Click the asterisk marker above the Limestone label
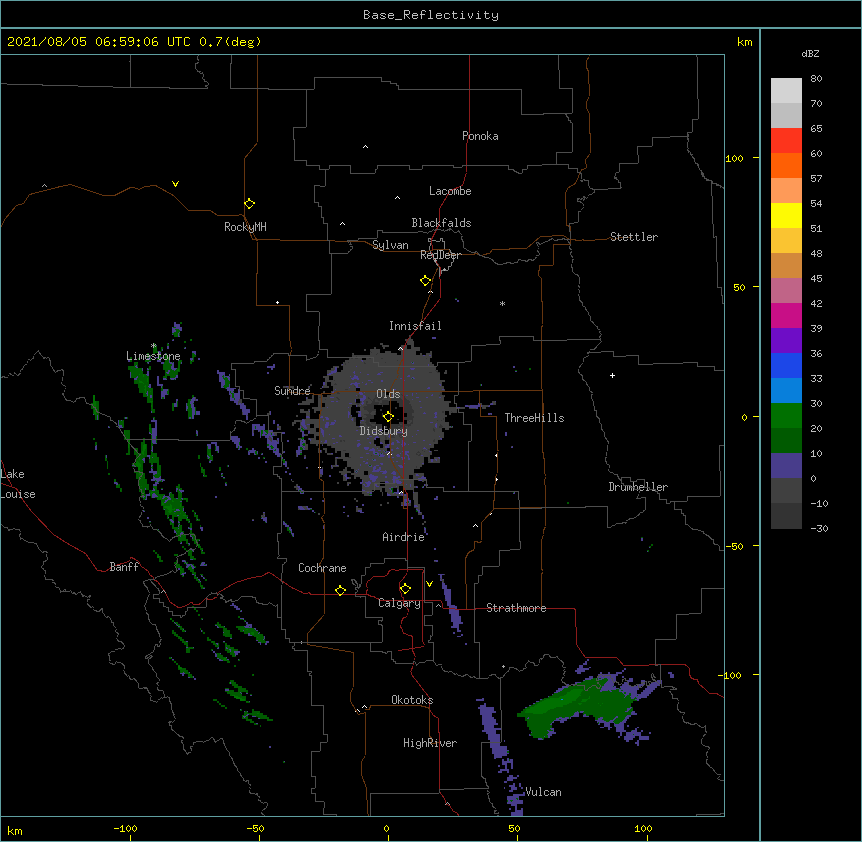This screenshot has width=862, height=842. [x=154, y=346]
